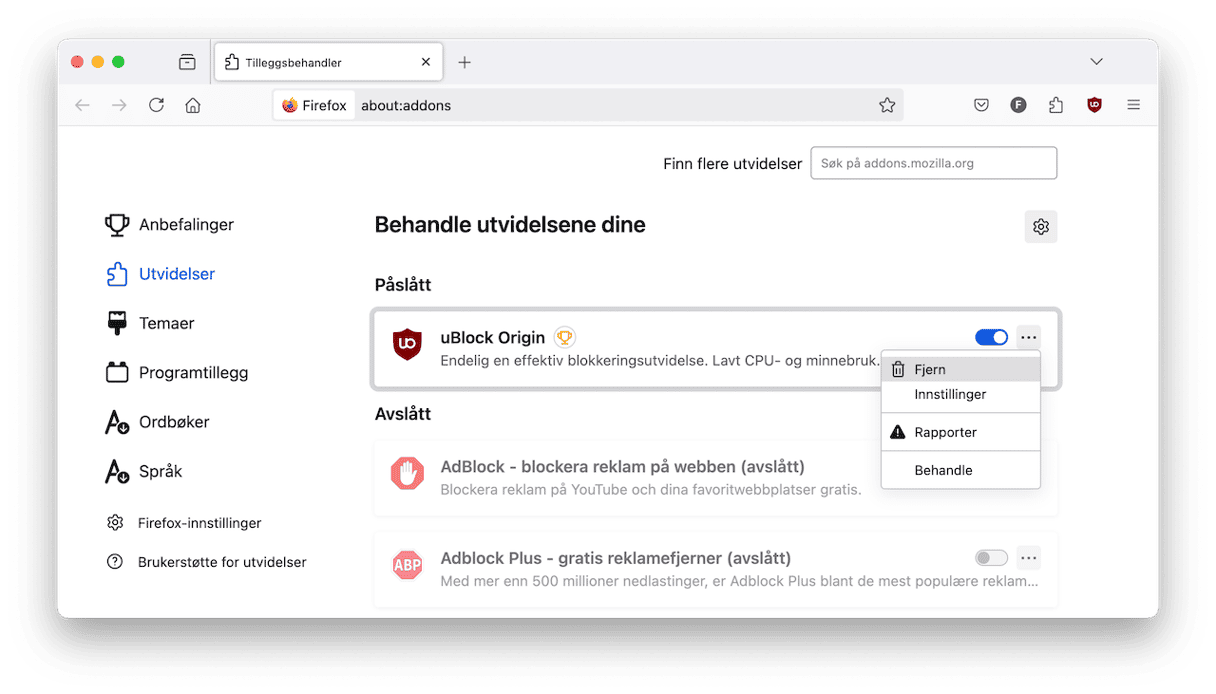Viewport: 1216px width, 694px height.
Task: Open the hamburger application menu
Action: click(1133, 105)
